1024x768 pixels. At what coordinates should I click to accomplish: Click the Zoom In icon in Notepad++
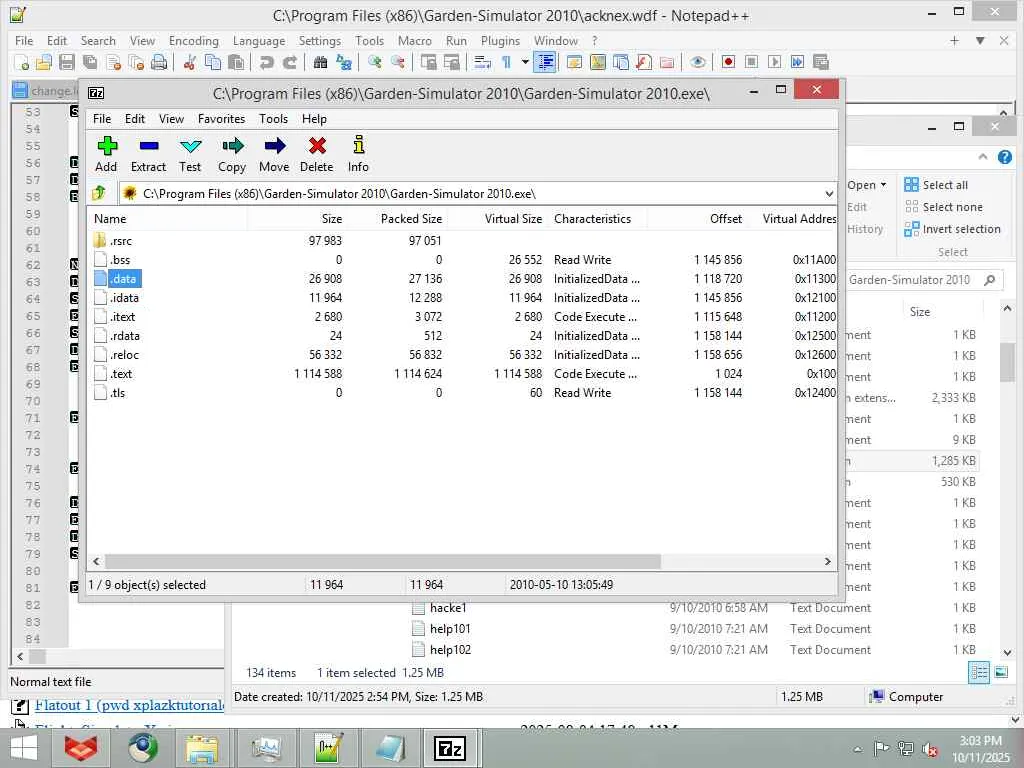[x=374, y=62]
